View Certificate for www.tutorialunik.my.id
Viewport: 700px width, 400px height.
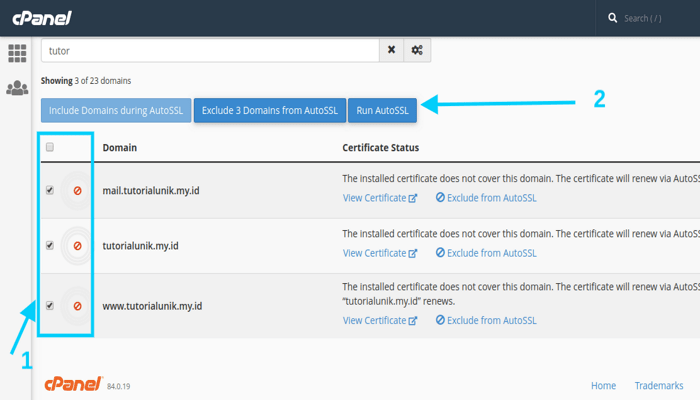tap(380, 321)
